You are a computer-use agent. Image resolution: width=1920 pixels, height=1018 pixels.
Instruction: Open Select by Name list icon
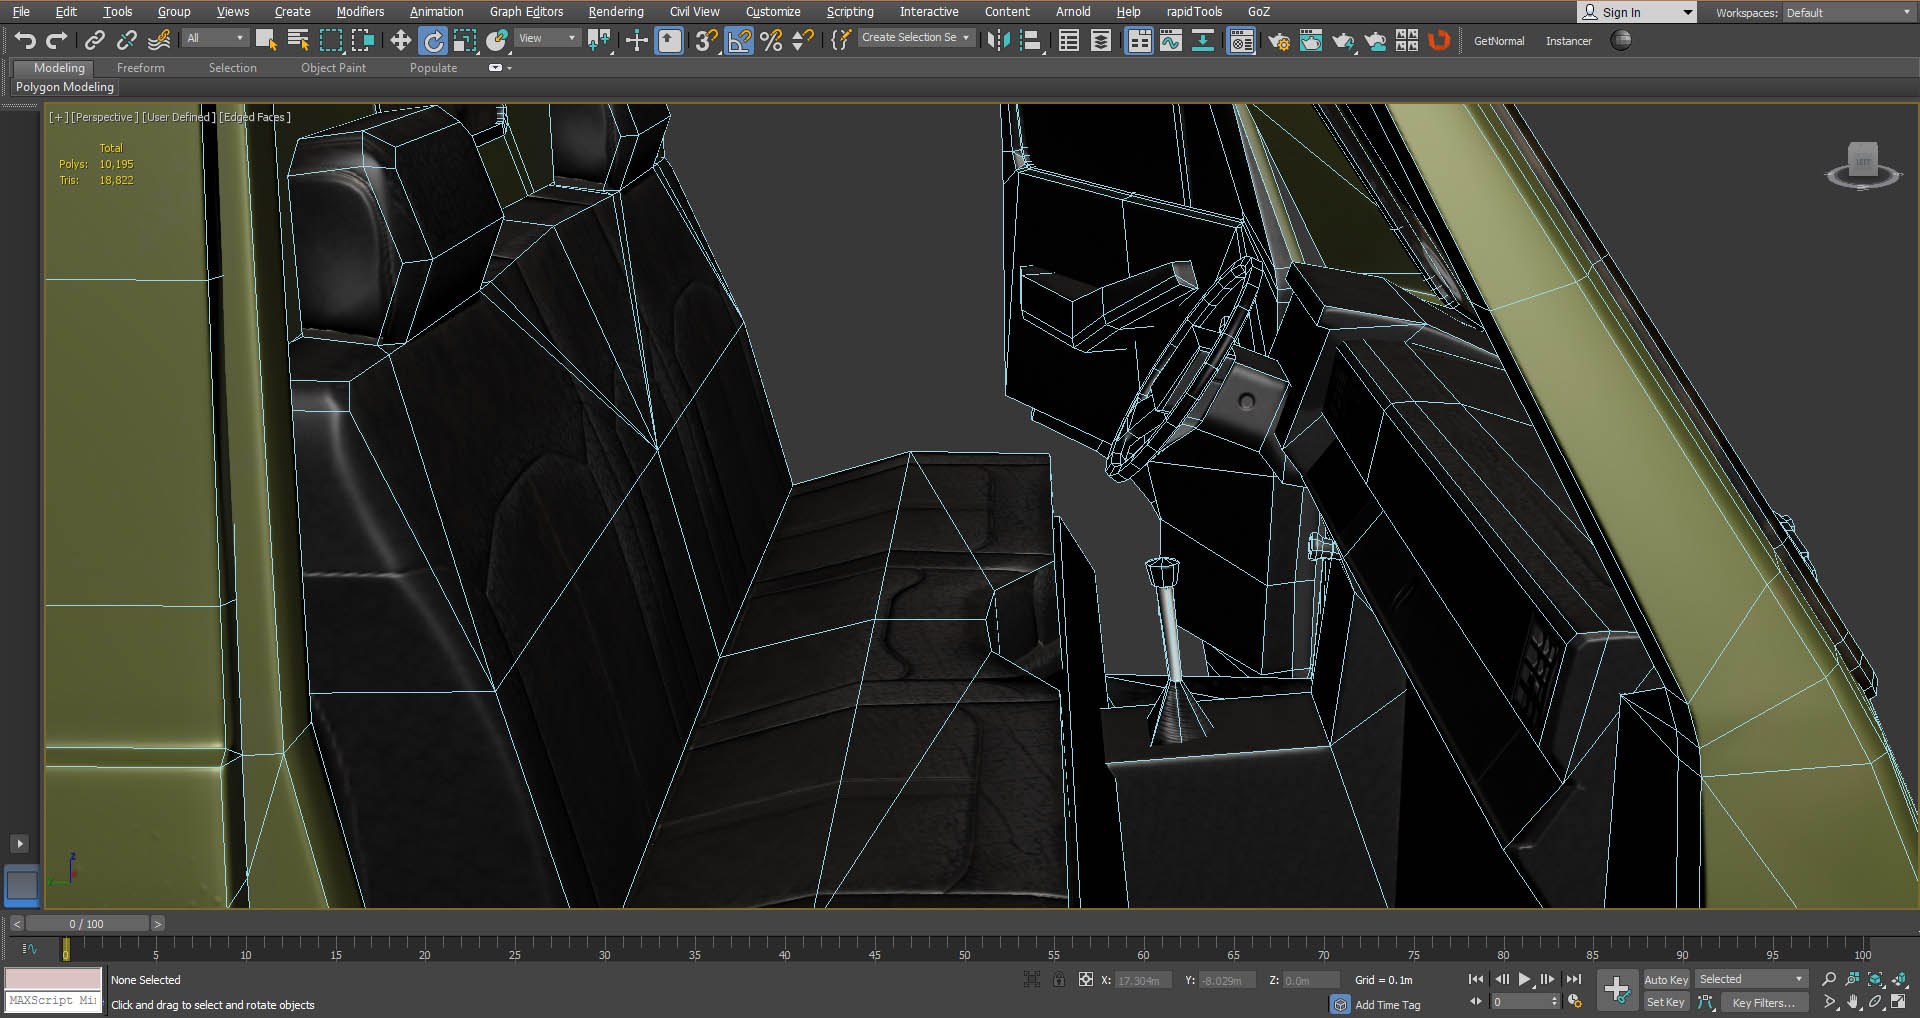[298, 40]
